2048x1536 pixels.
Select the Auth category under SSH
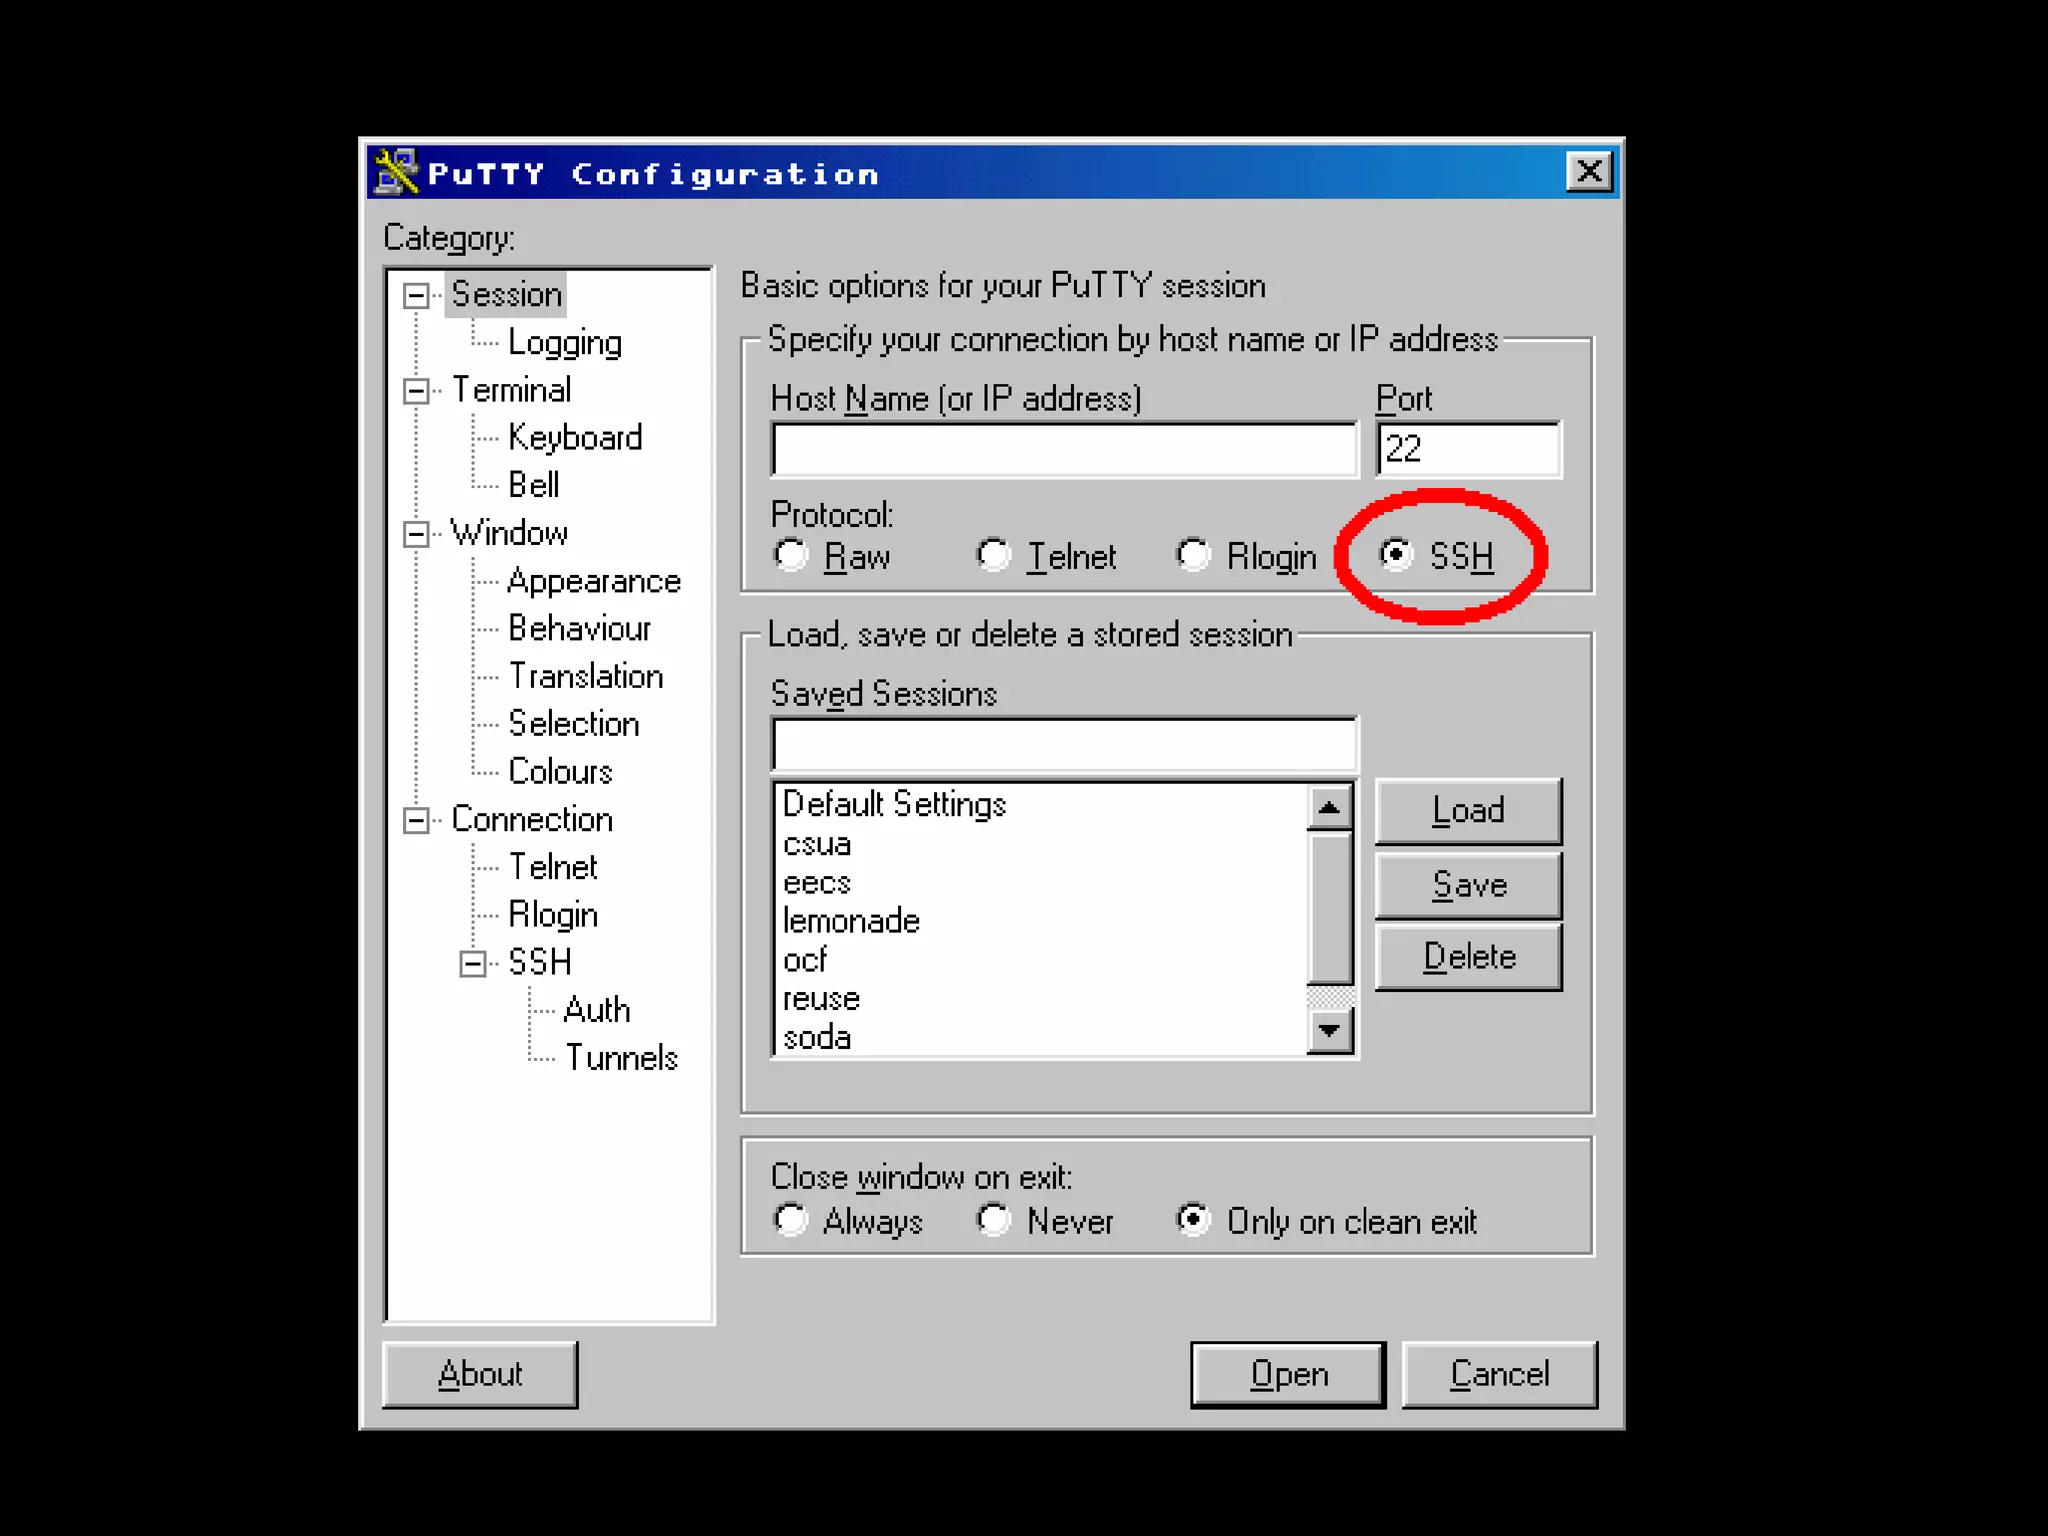tap(596, 1009)
